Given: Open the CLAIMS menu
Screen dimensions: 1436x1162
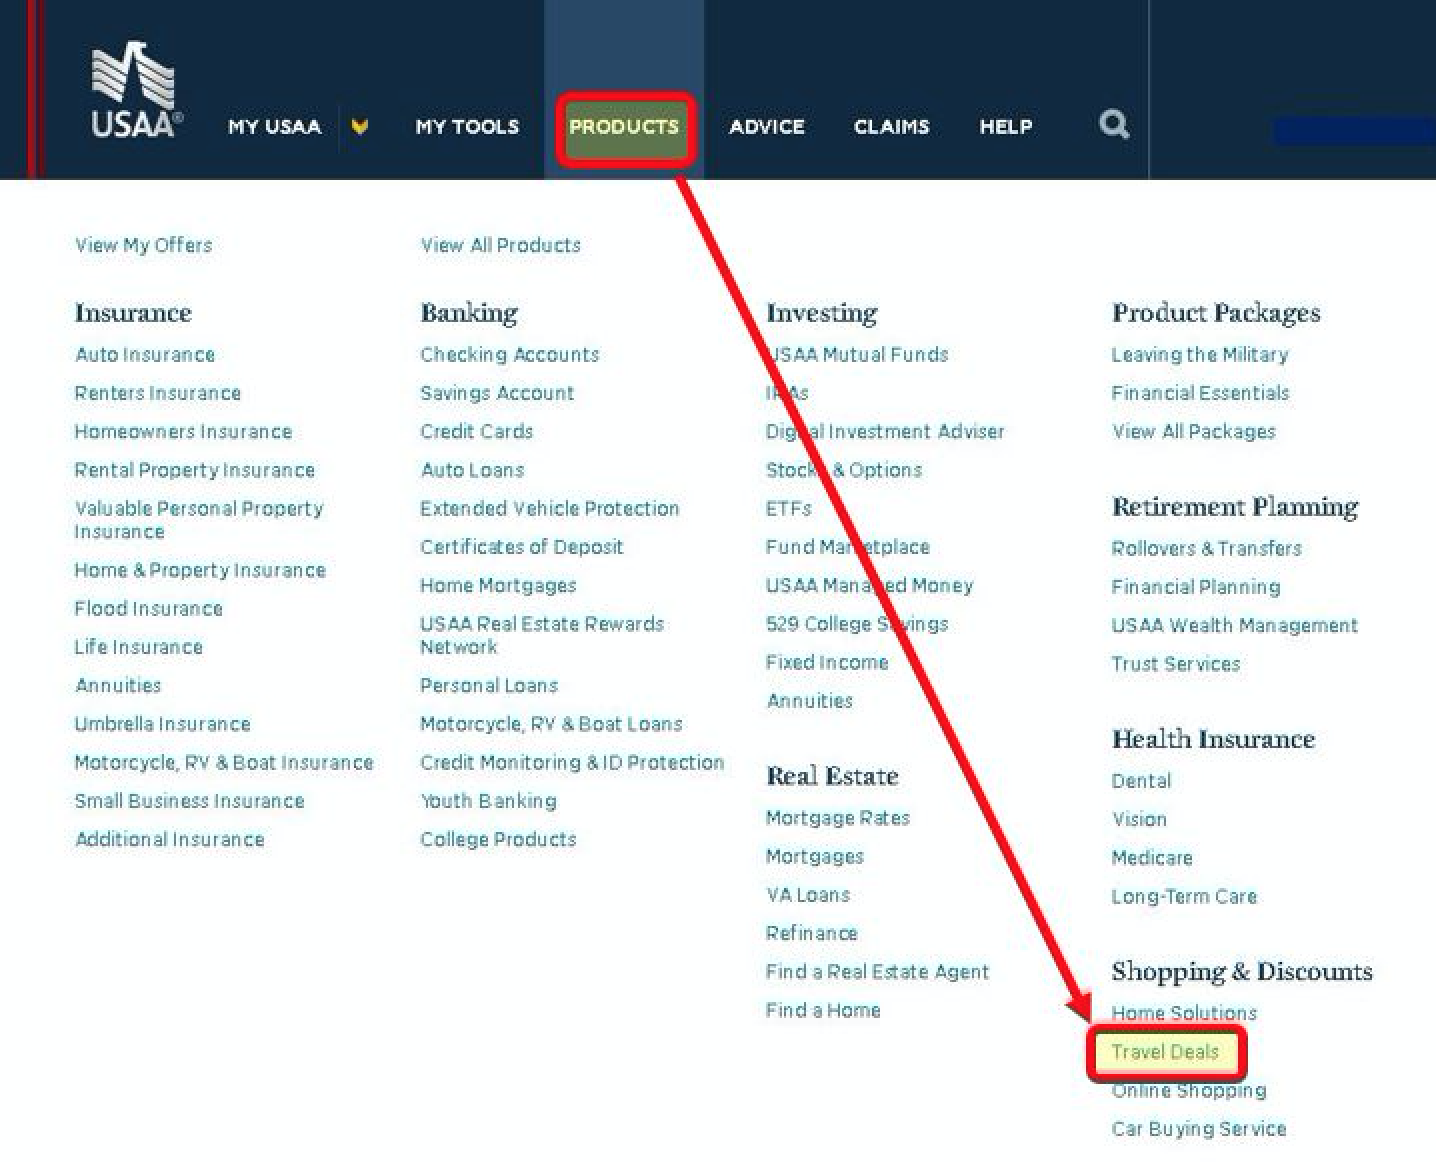Looking at the screenshot, I should tap(892, 127).
